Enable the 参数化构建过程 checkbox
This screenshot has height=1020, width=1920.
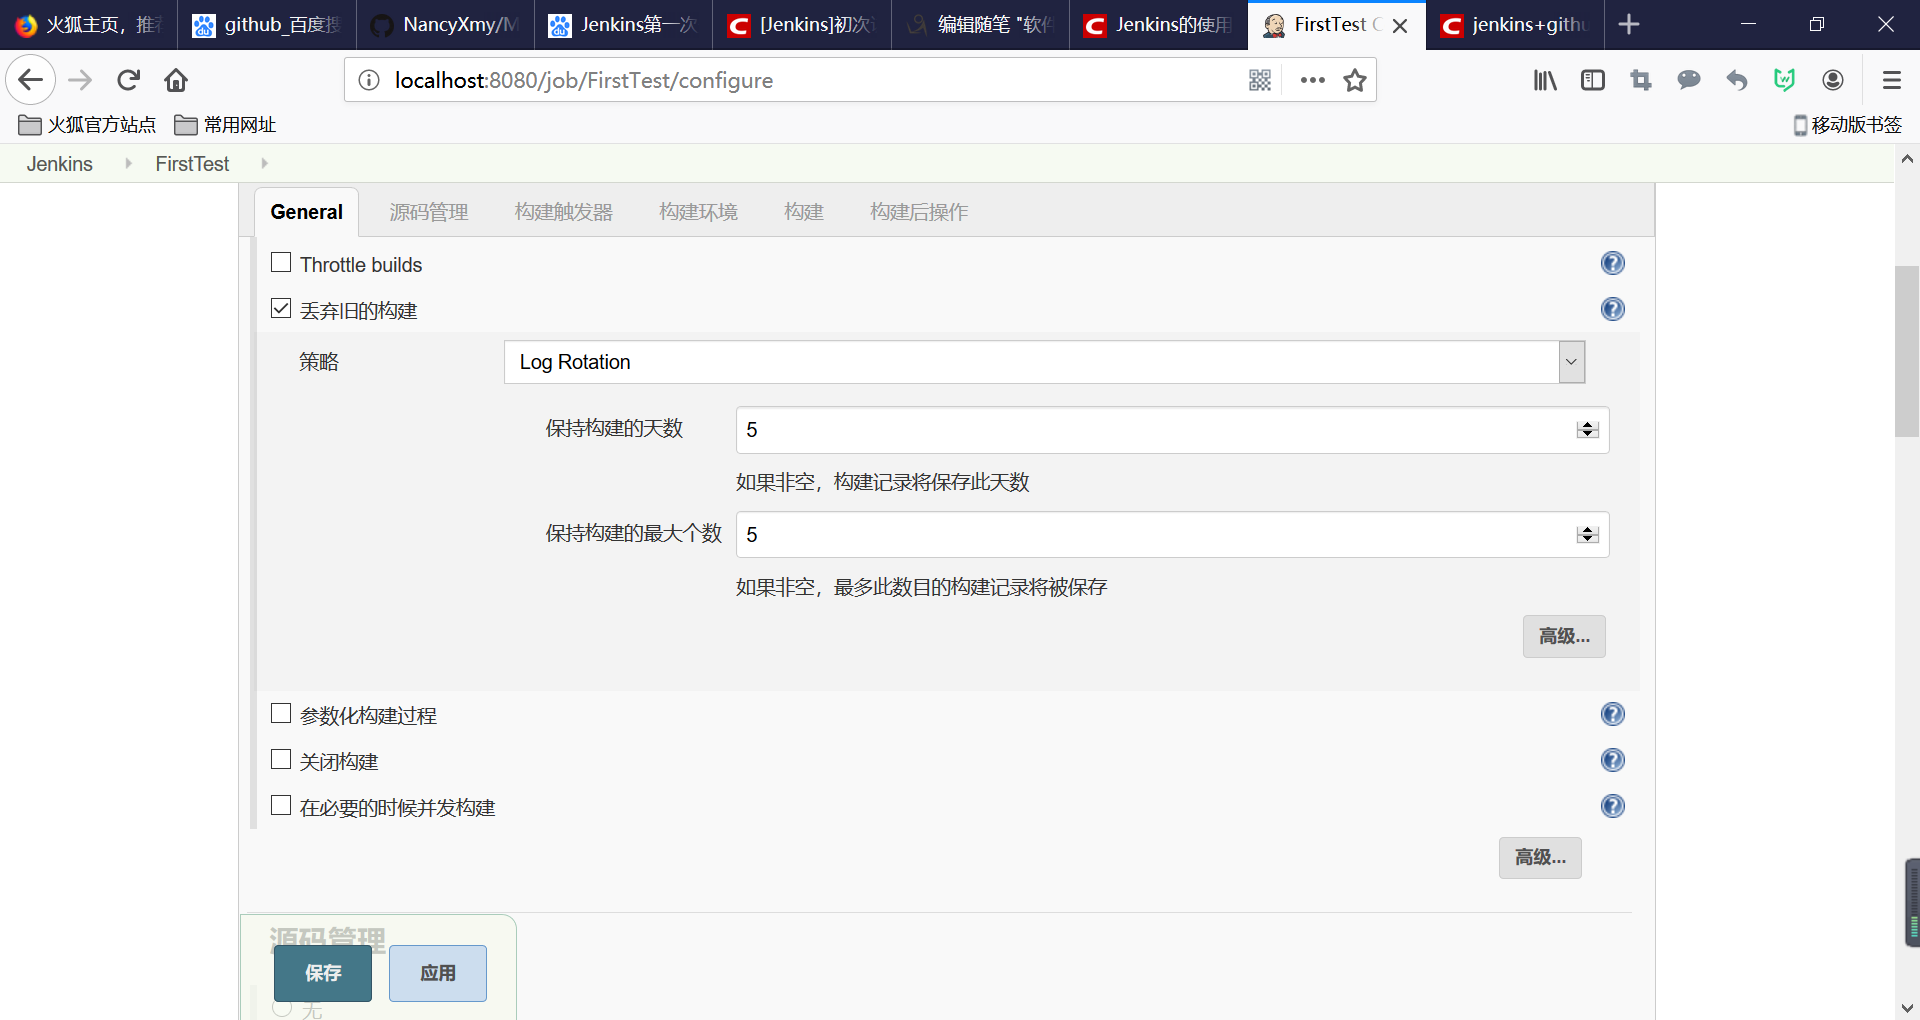tap(281, 713)
